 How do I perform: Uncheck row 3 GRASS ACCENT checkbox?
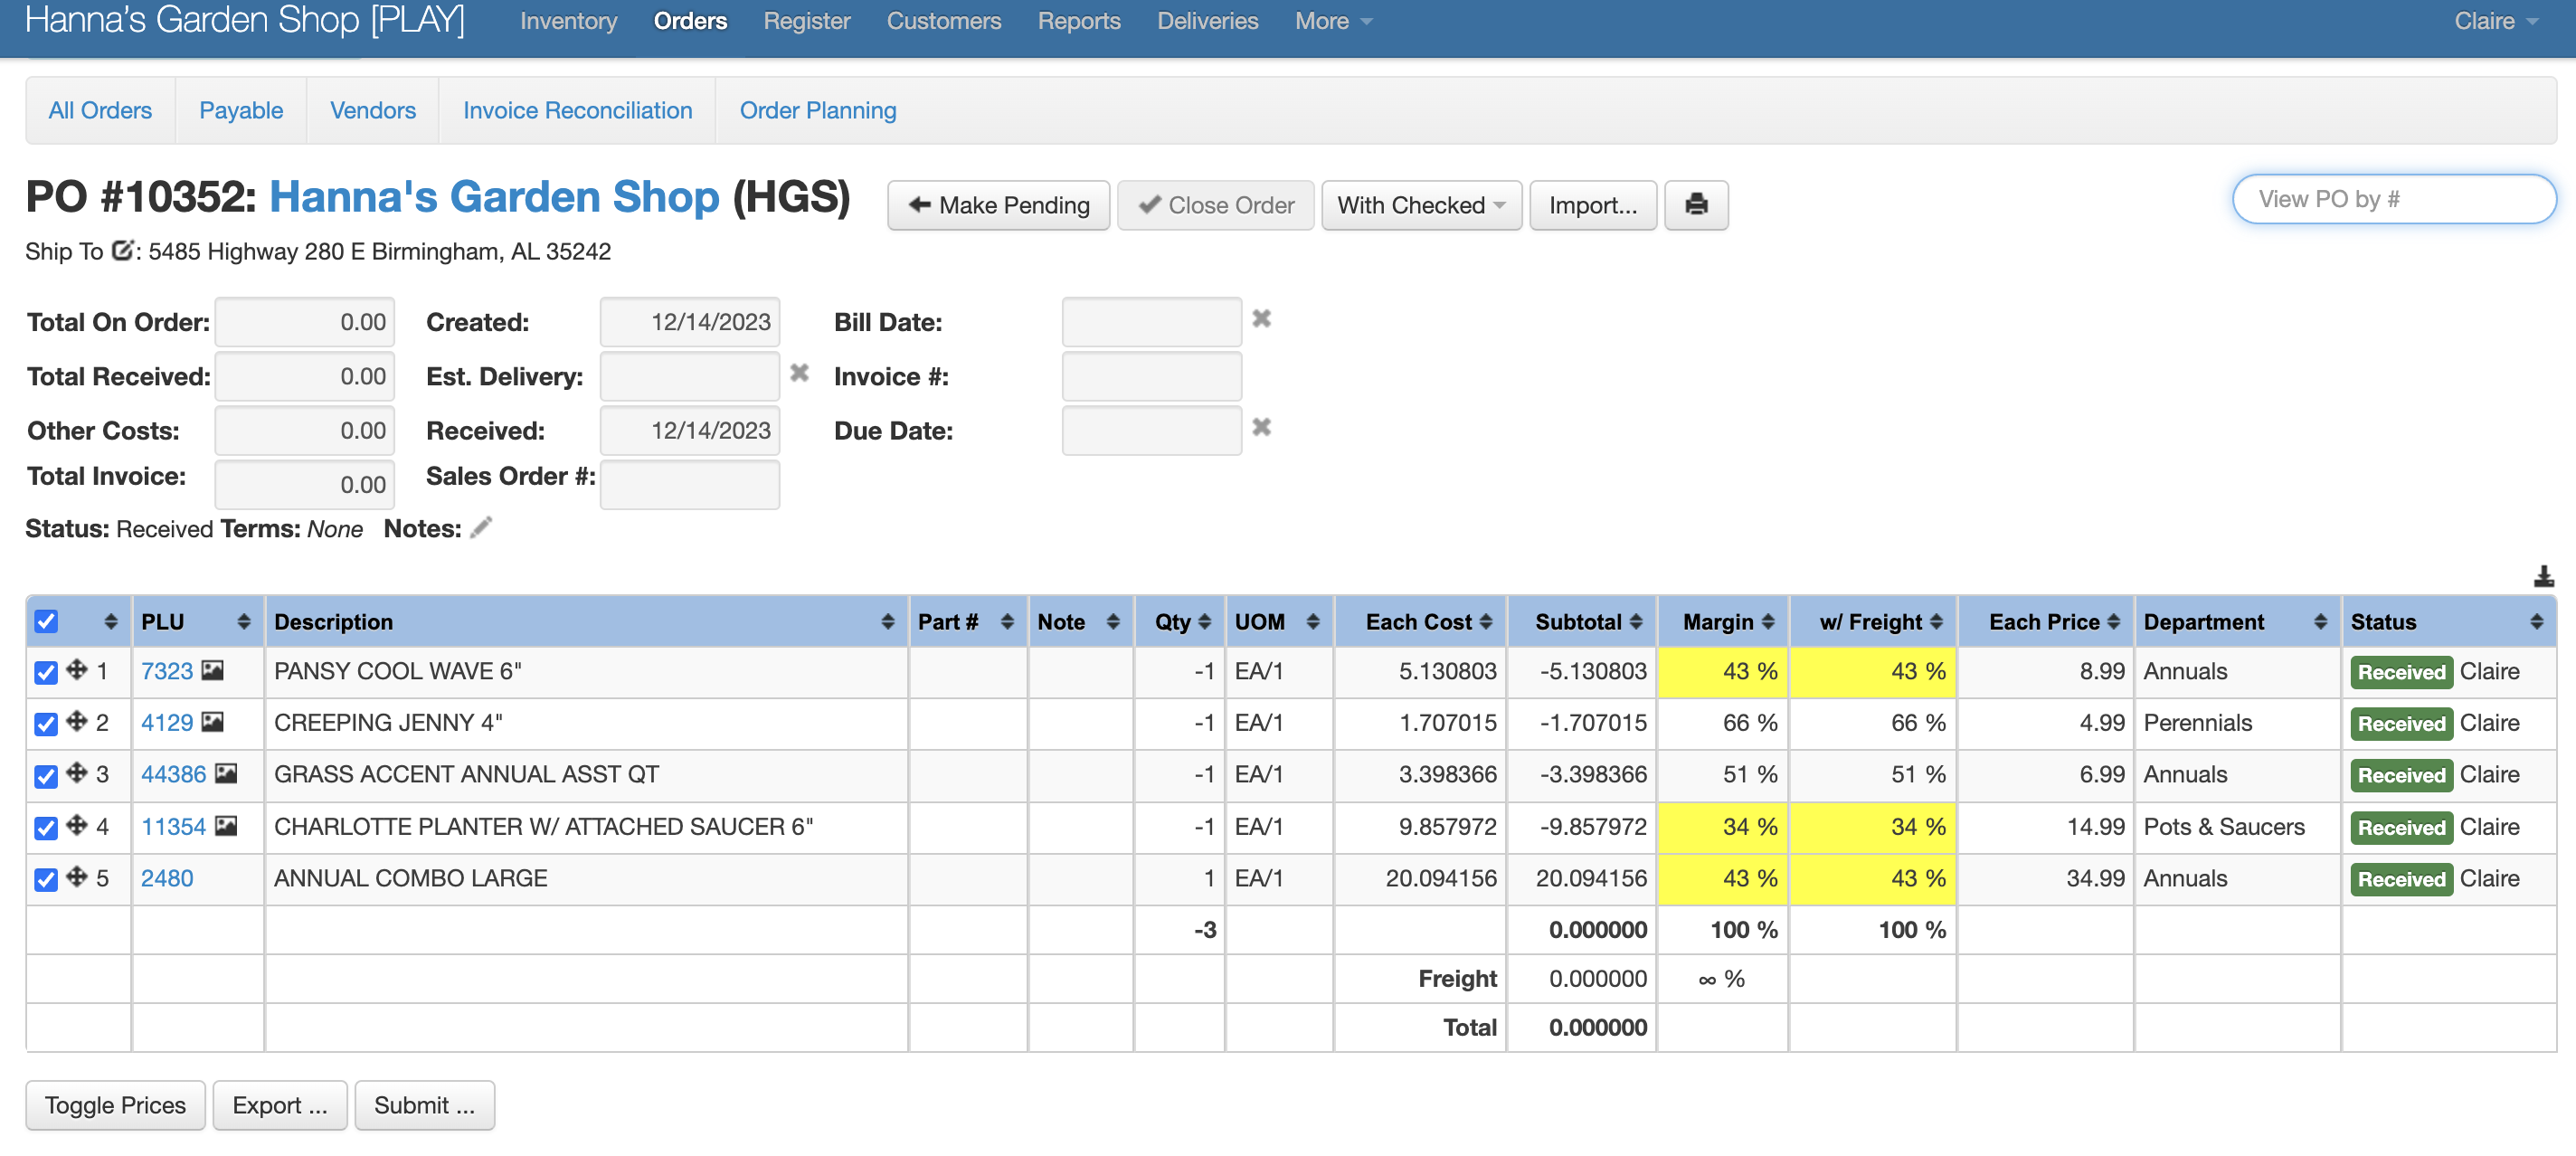(46, 775)
